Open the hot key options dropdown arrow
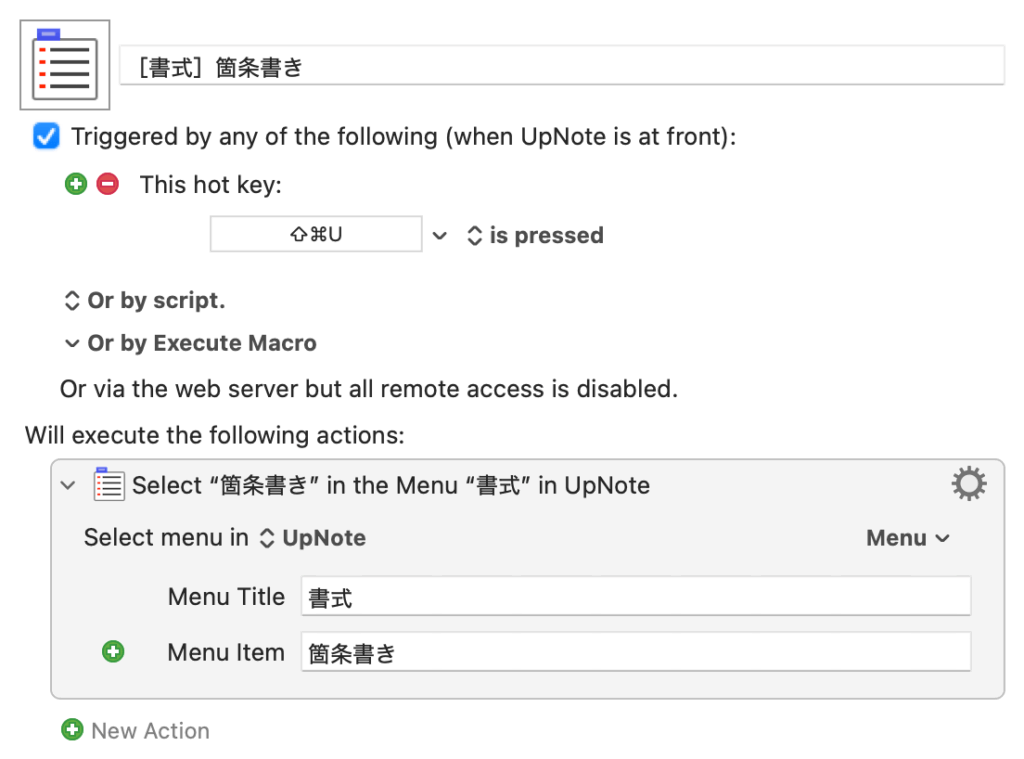Screen dimensions: 1024x759 coord(440,236)
